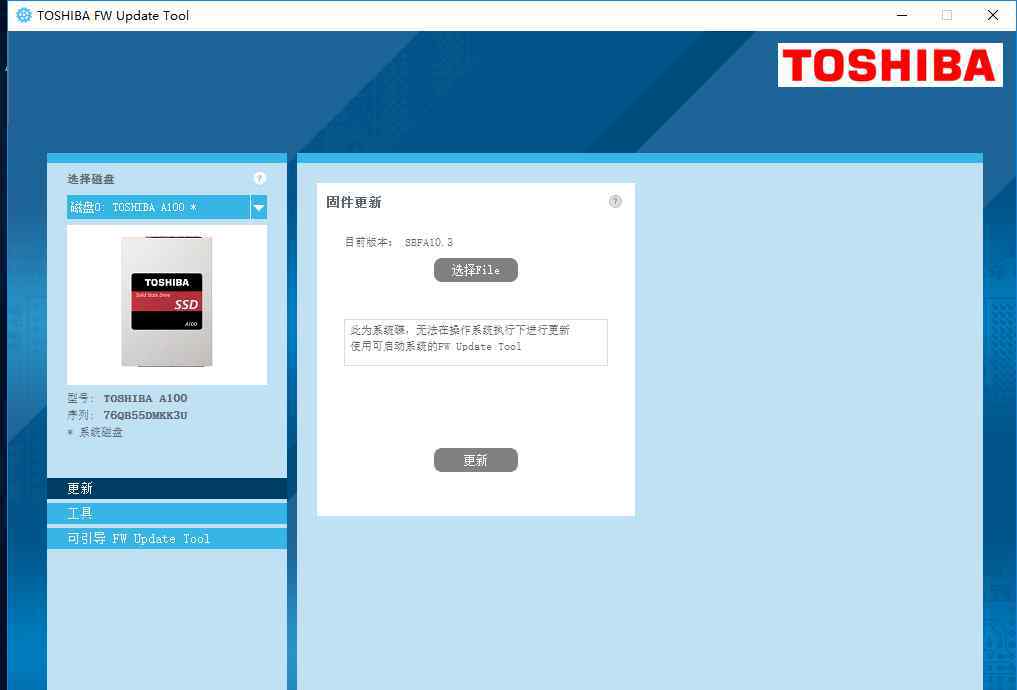This screenshot has height=690, width=1017.
Task: Click the gear app icon in title bar
Action: click(x=23, y=15)
